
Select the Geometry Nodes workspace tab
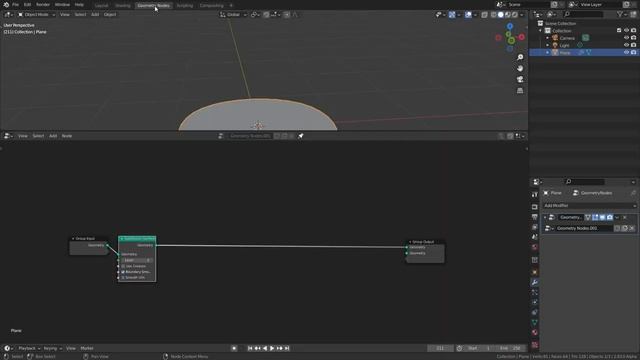point(153,6)
